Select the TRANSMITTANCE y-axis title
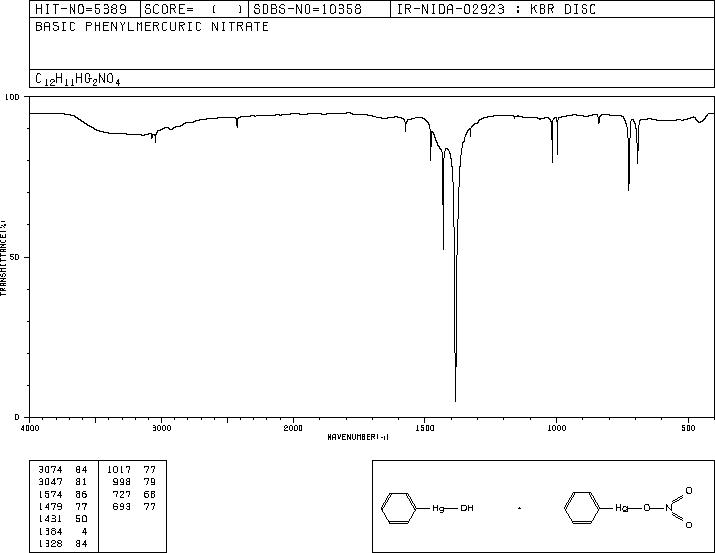Viewport: 715px width, 553px height. tap(3, 258)
